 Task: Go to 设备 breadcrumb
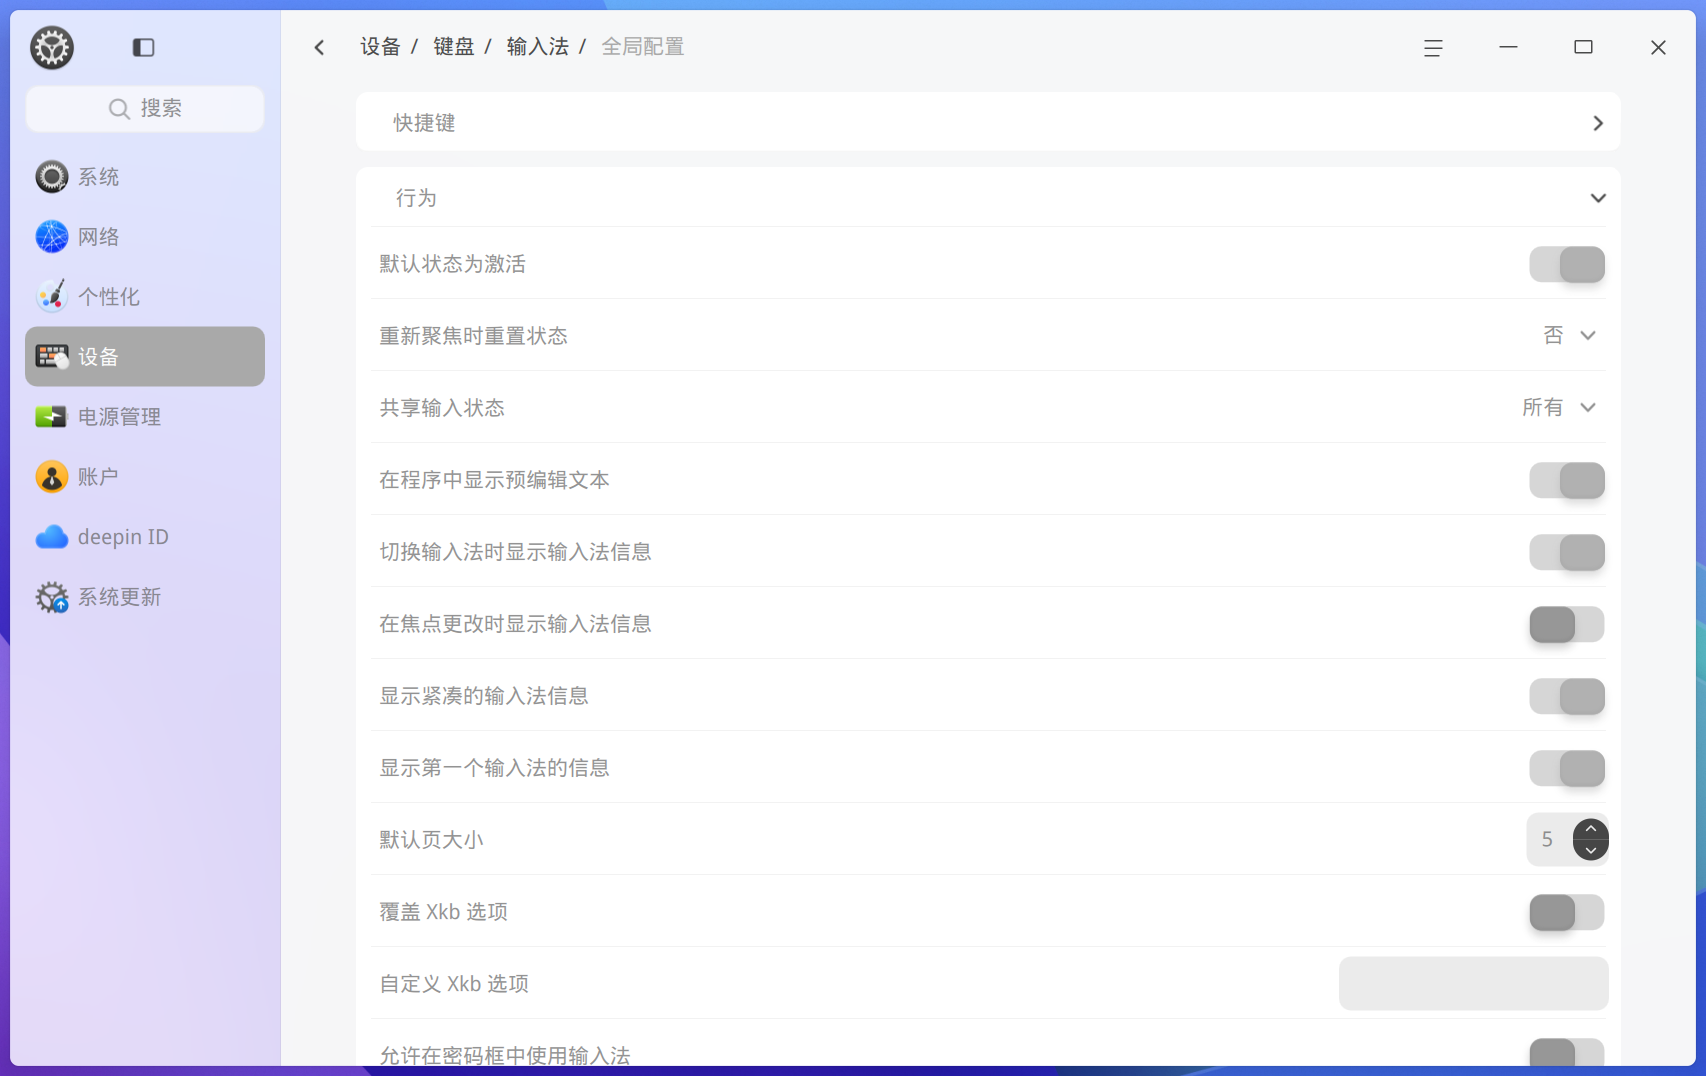(x=380, y=47)
